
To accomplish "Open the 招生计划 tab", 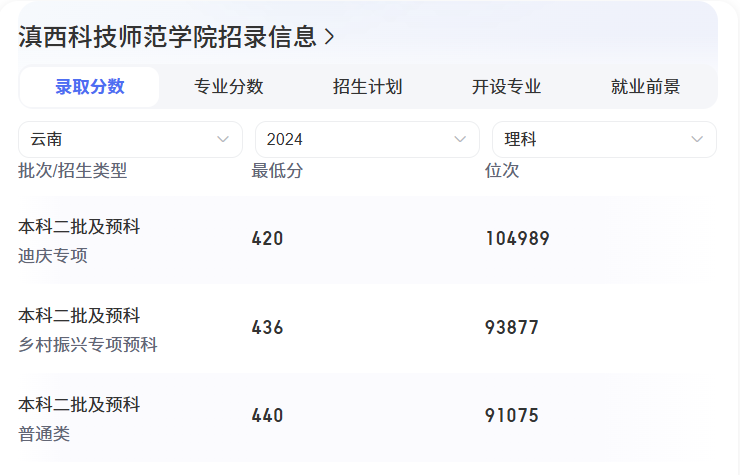I will 368,87.
